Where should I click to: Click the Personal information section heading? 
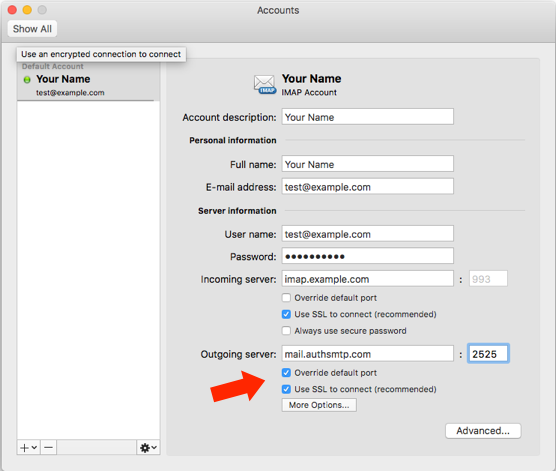[x=233, y=140]
